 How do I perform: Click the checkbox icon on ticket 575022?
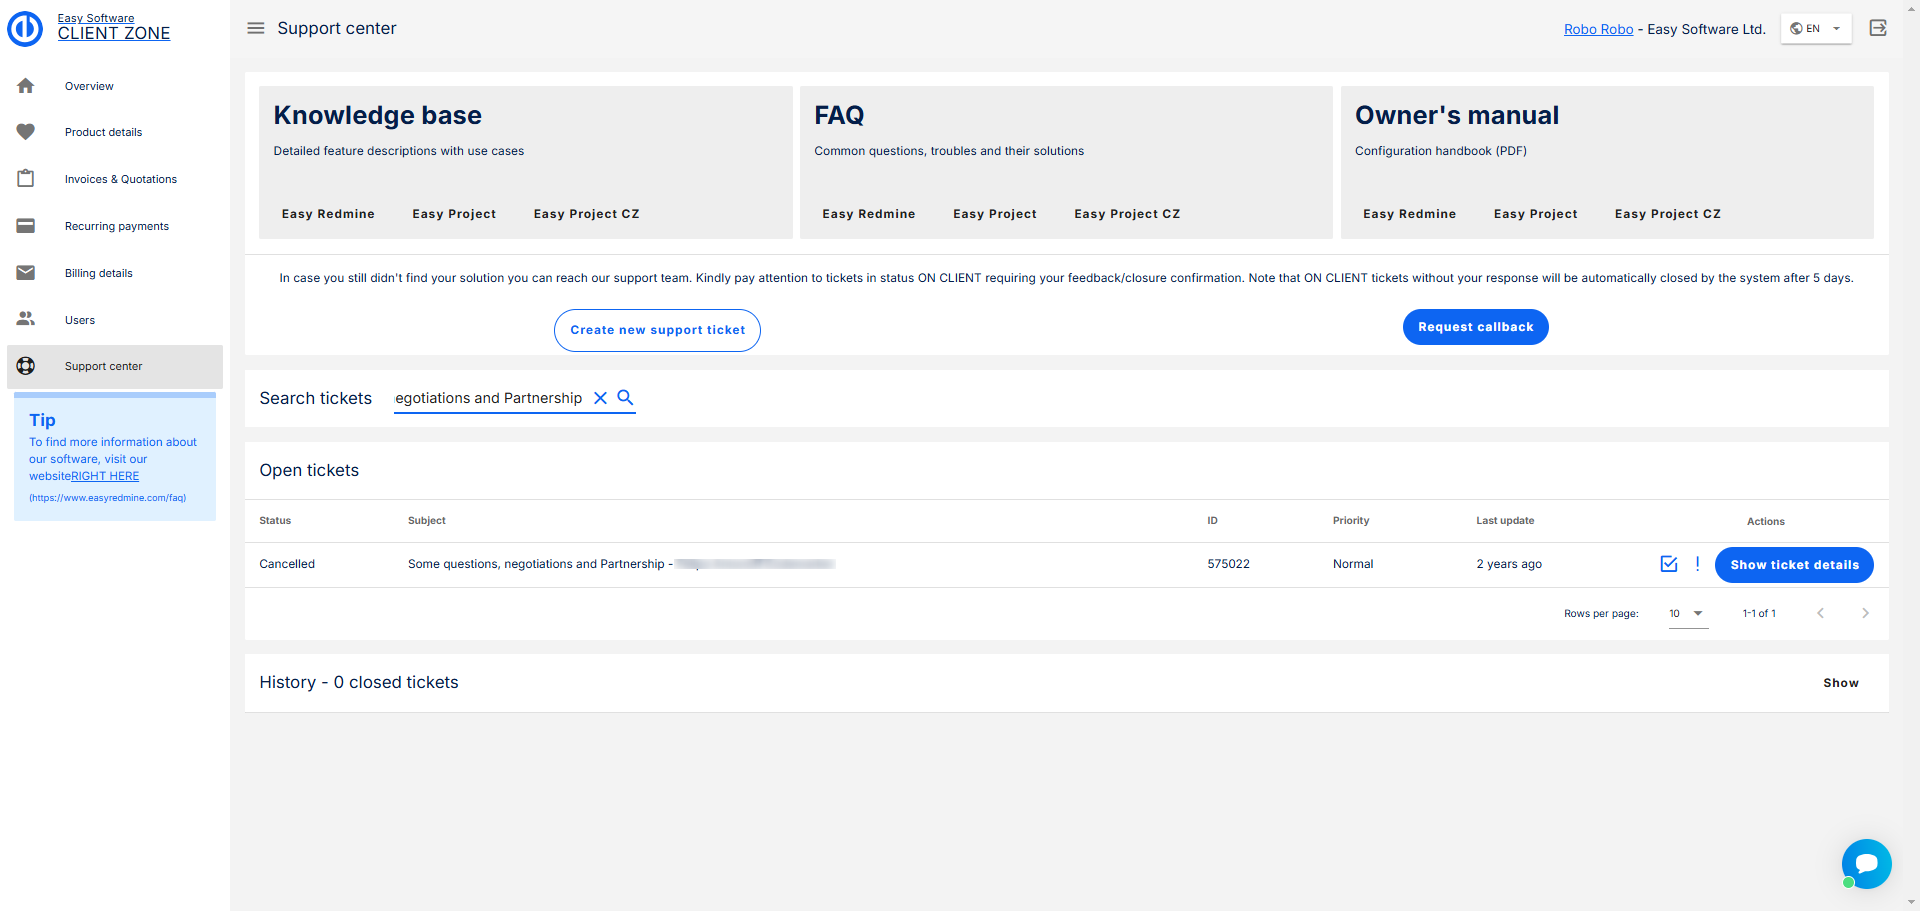click(x=1668, y=564)
